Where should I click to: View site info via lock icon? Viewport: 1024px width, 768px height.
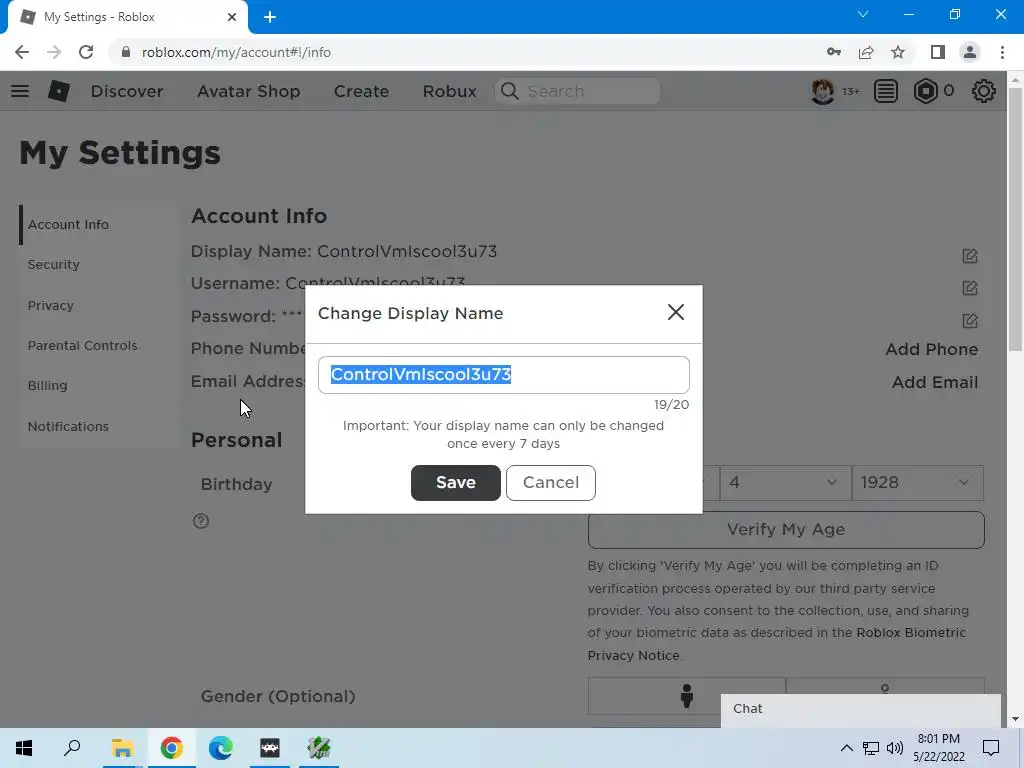(x=126, y=52)
